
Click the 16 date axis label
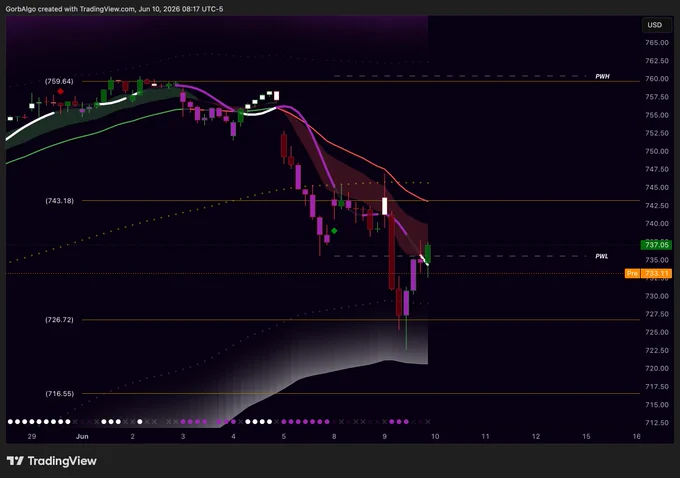pos(636,436)
